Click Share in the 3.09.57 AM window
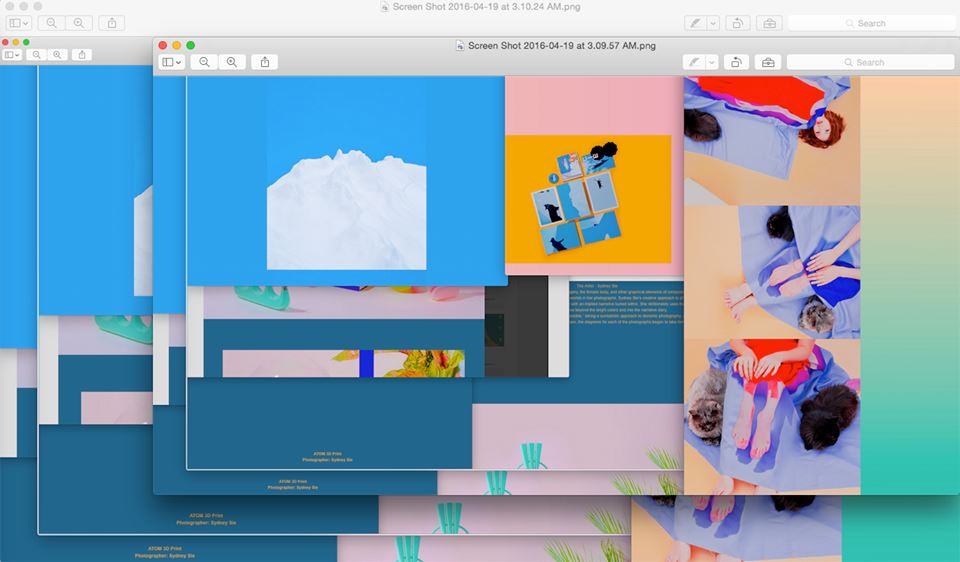 (265, 62)
